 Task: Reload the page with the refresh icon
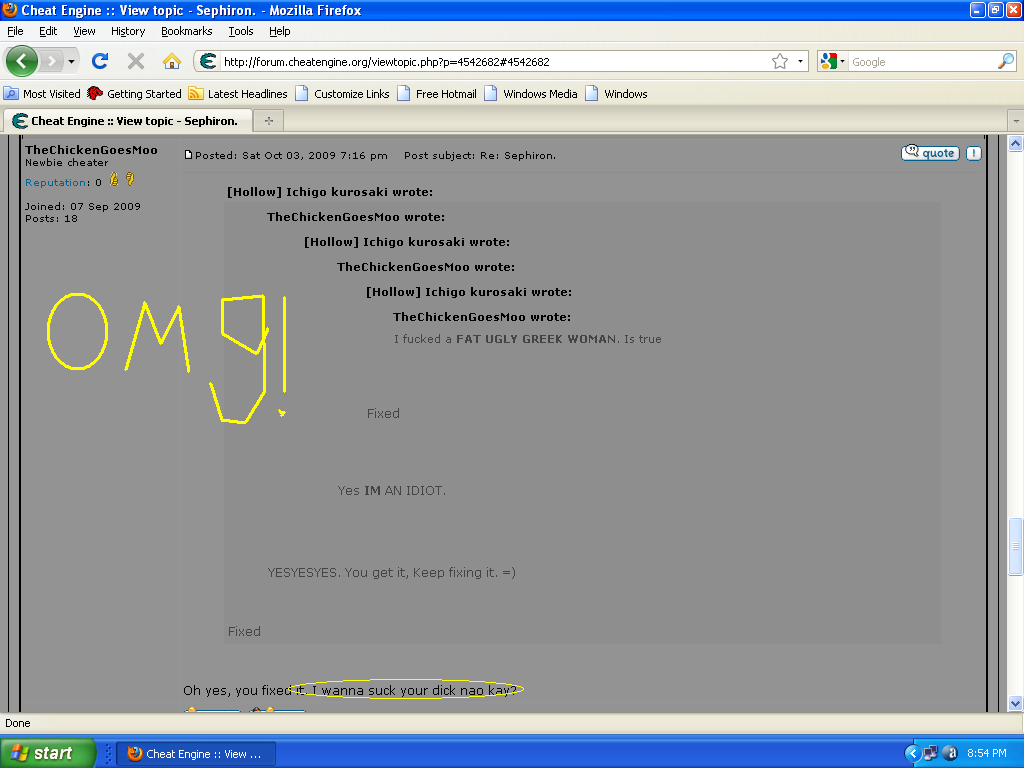[99, 61]
